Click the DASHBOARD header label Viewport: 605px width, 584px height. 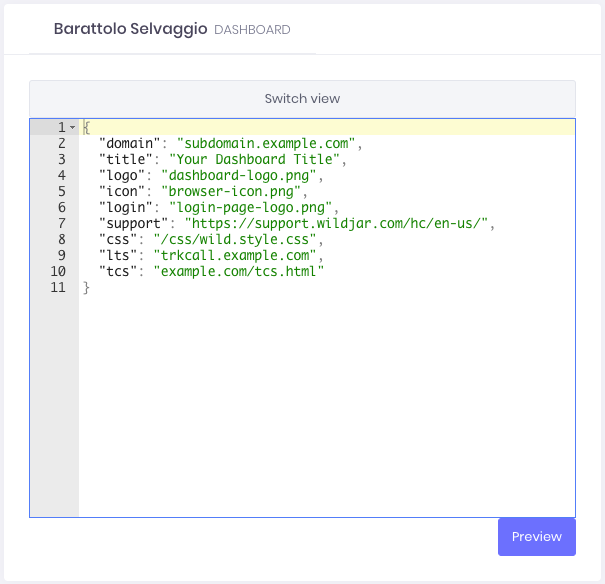pos(252,30)
